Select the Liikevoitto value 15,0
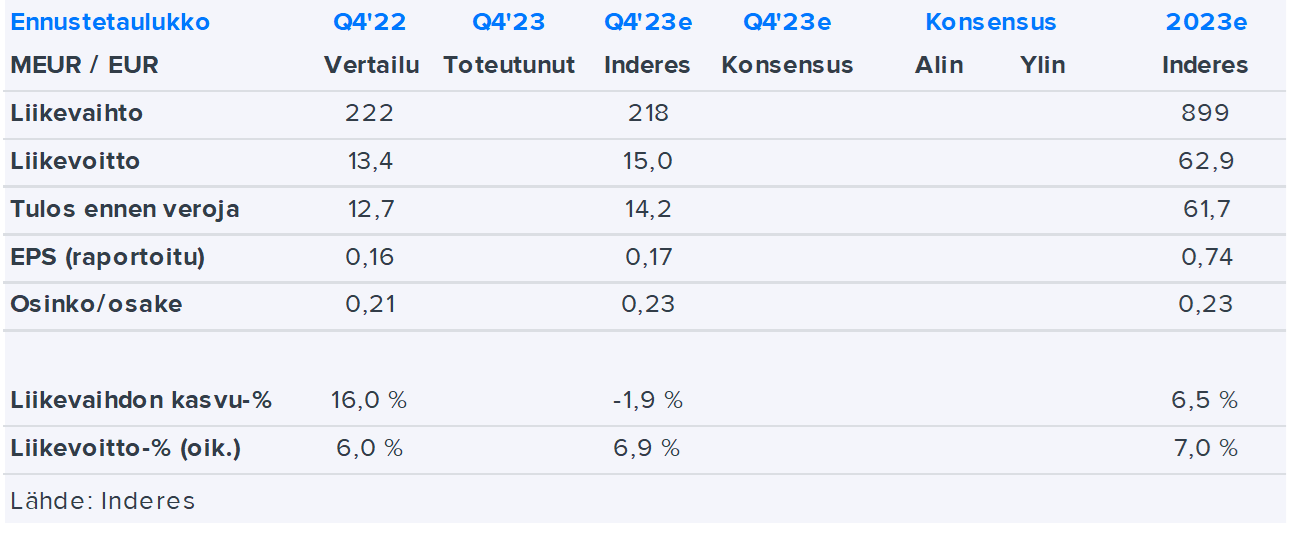 (648, 161)
